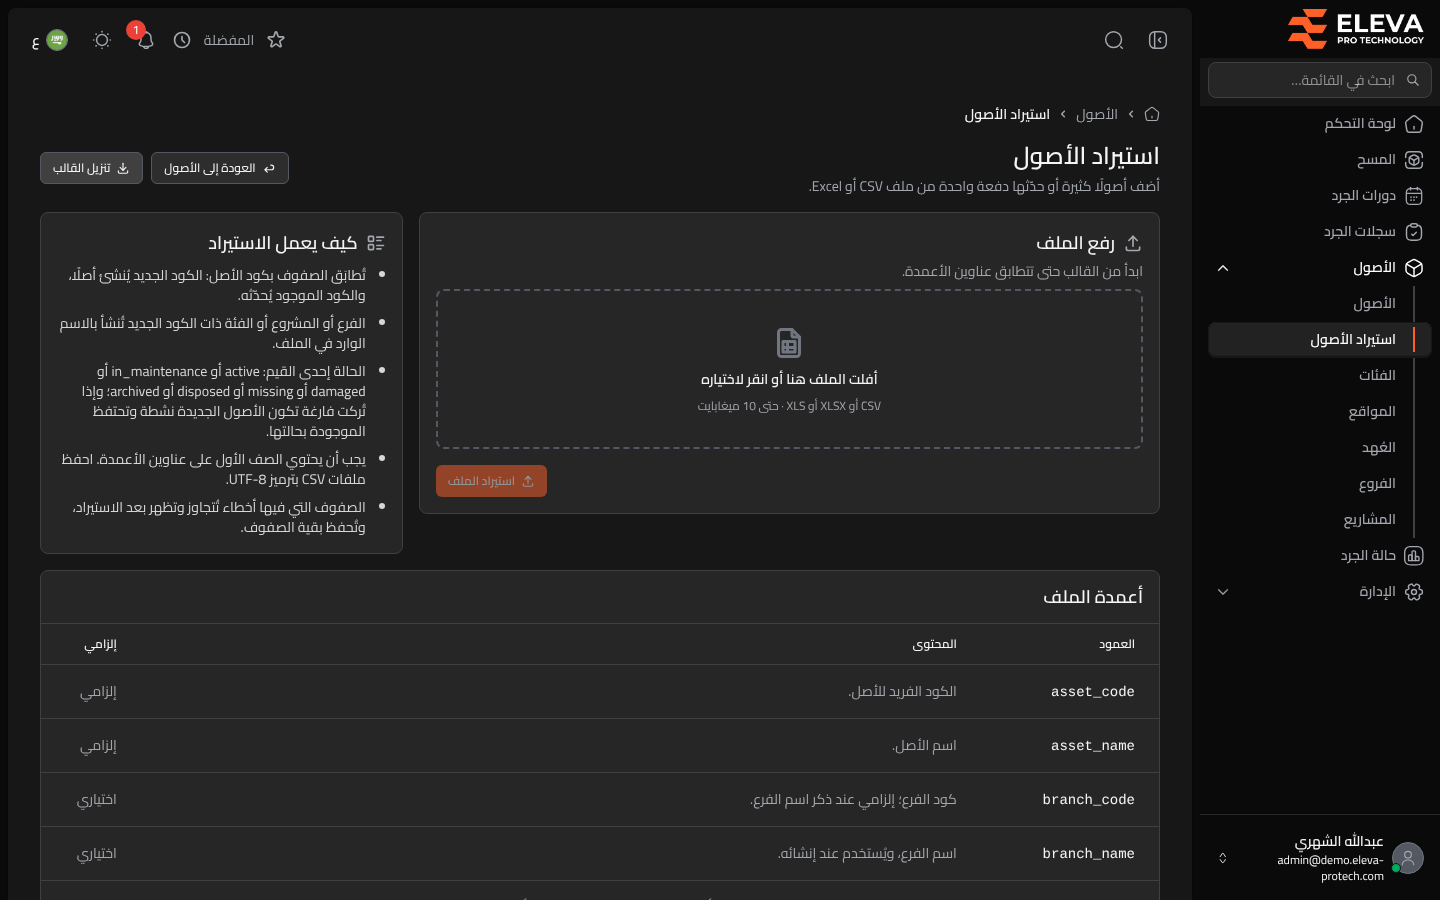Click the asset_name column cell
Screen dimensions: 1440x900
(1092, 746)
